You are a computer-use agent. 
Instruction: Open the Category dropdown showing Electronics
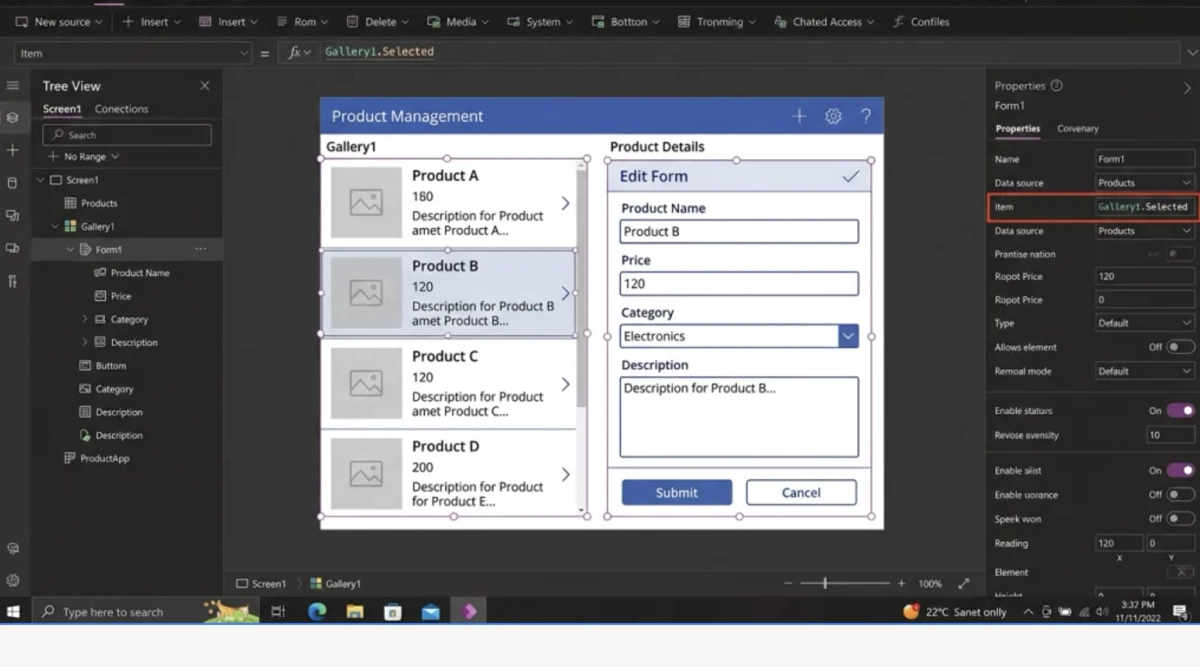848,336
